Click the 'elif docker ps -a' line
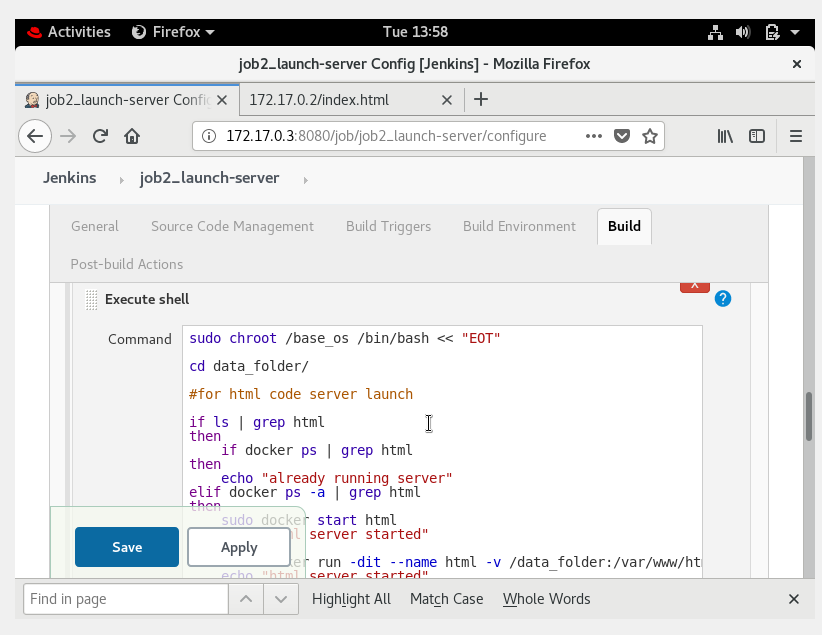Viewport: 822px width, 635px height. (x=305, y=492)
